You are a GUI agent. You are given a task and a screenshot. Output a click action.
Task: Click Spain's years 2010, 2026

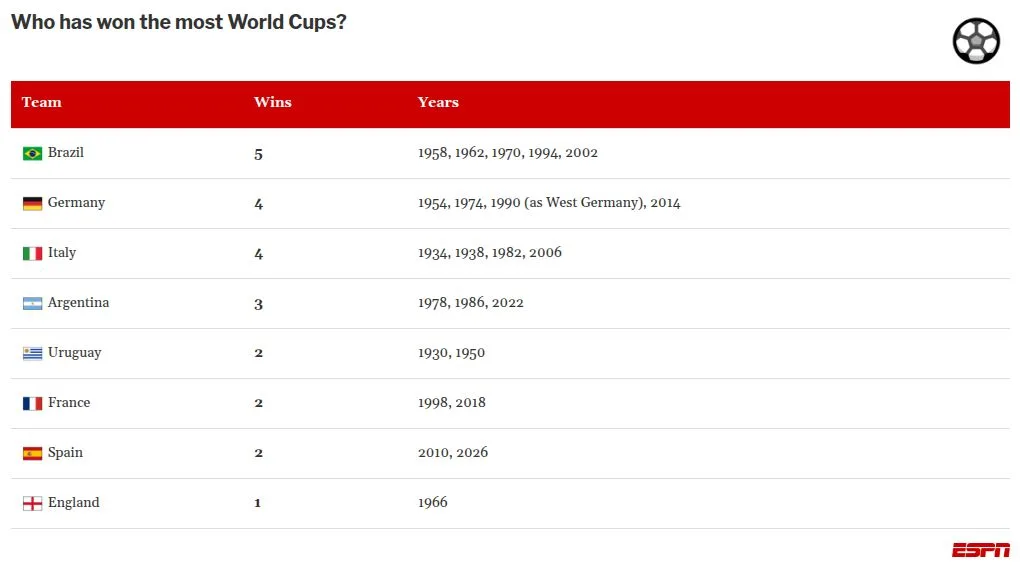click(453, 453)
